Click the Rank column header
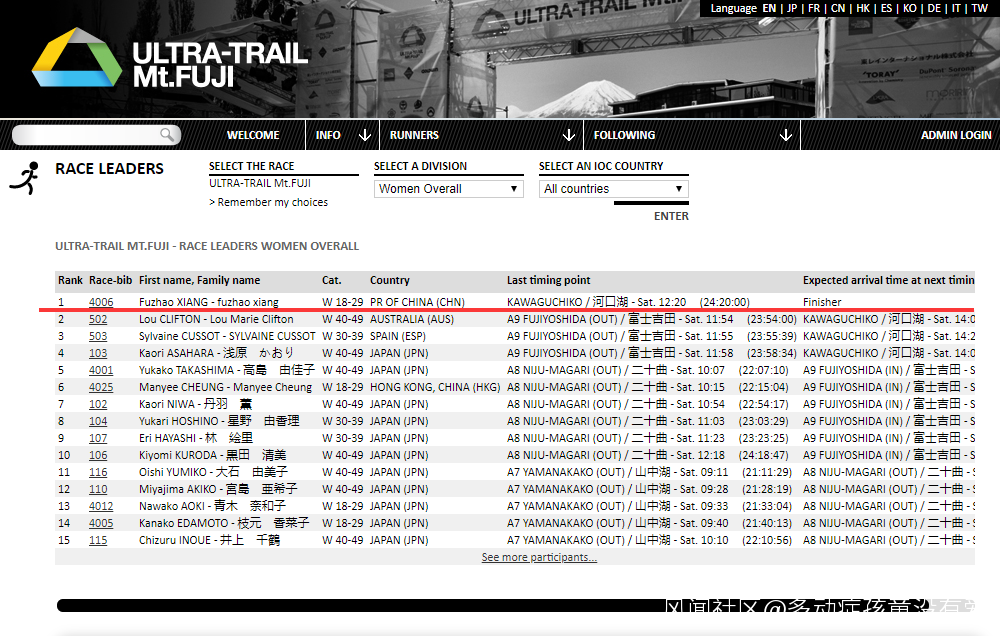The width and height of the screenshot is (1000, 636). [70, 280]
